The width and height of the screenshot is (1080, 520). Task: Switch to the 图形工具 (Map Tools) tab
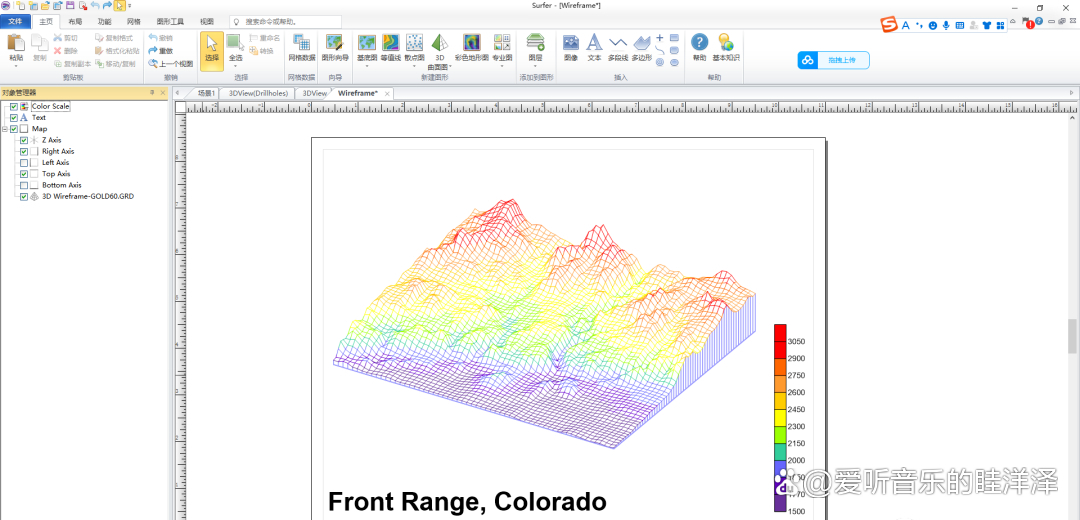(x=170, y=21)
